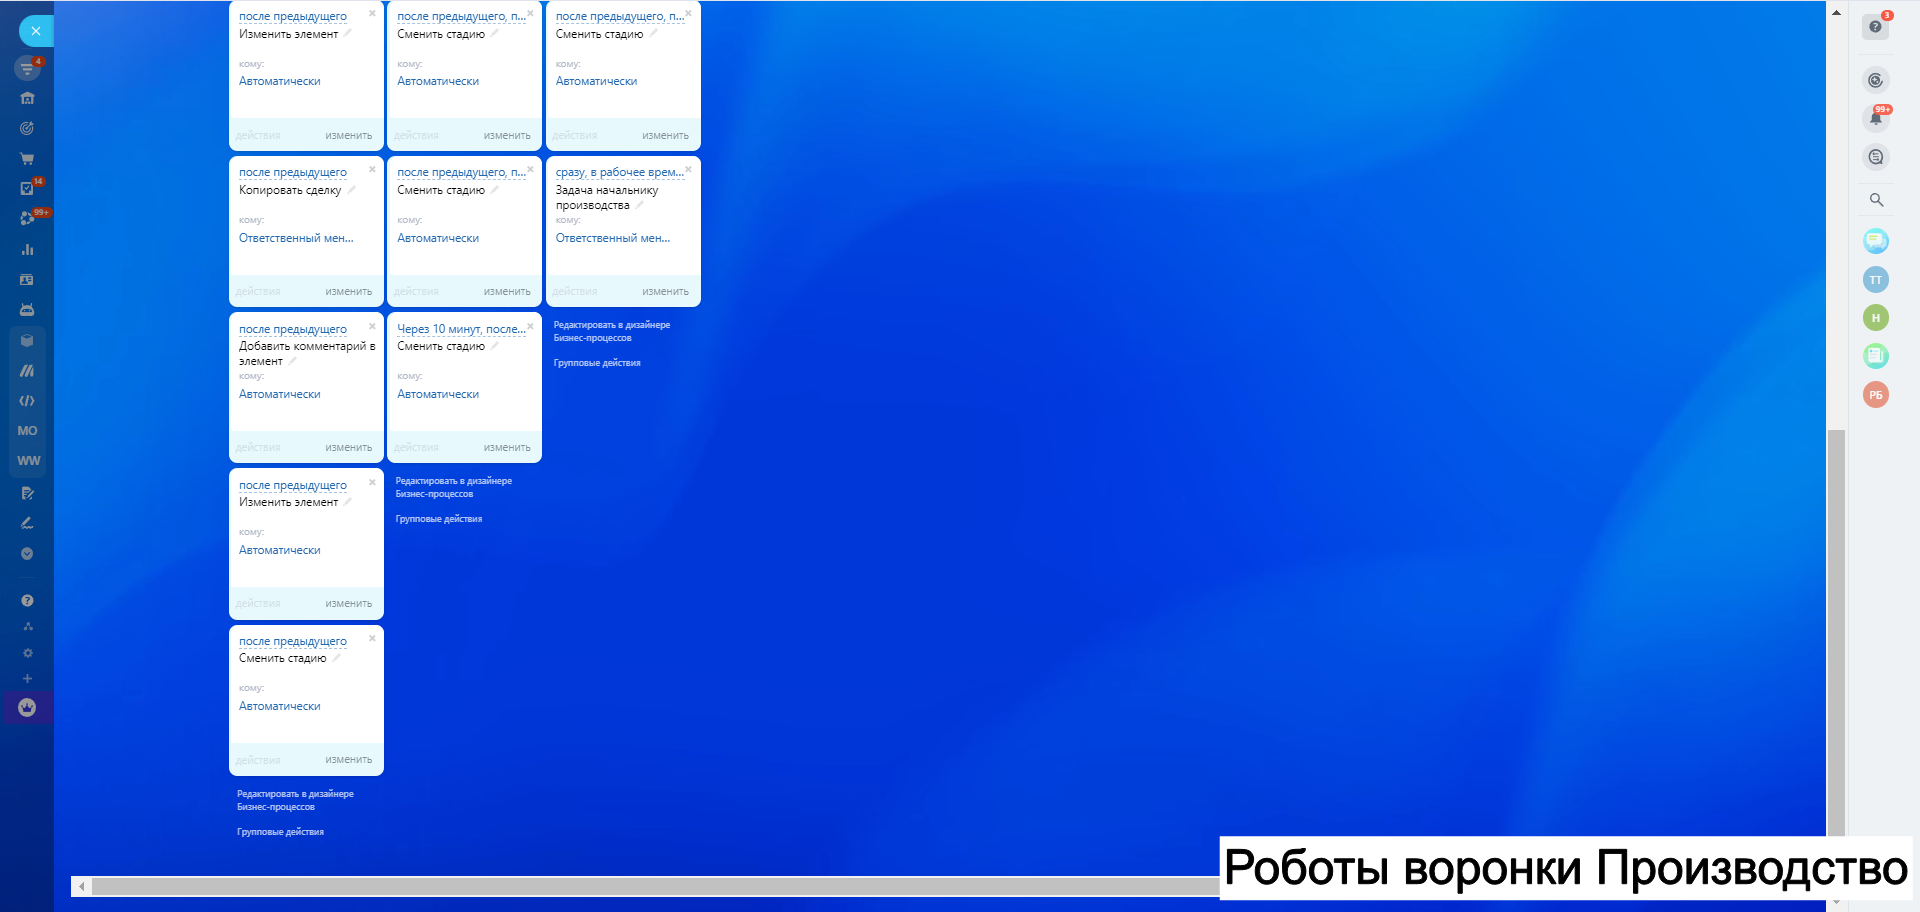The height and width of the screenshot is (912, 1920).
Task: Open the news sheet avatar in right panel
Action: (x=1876, y=355)
